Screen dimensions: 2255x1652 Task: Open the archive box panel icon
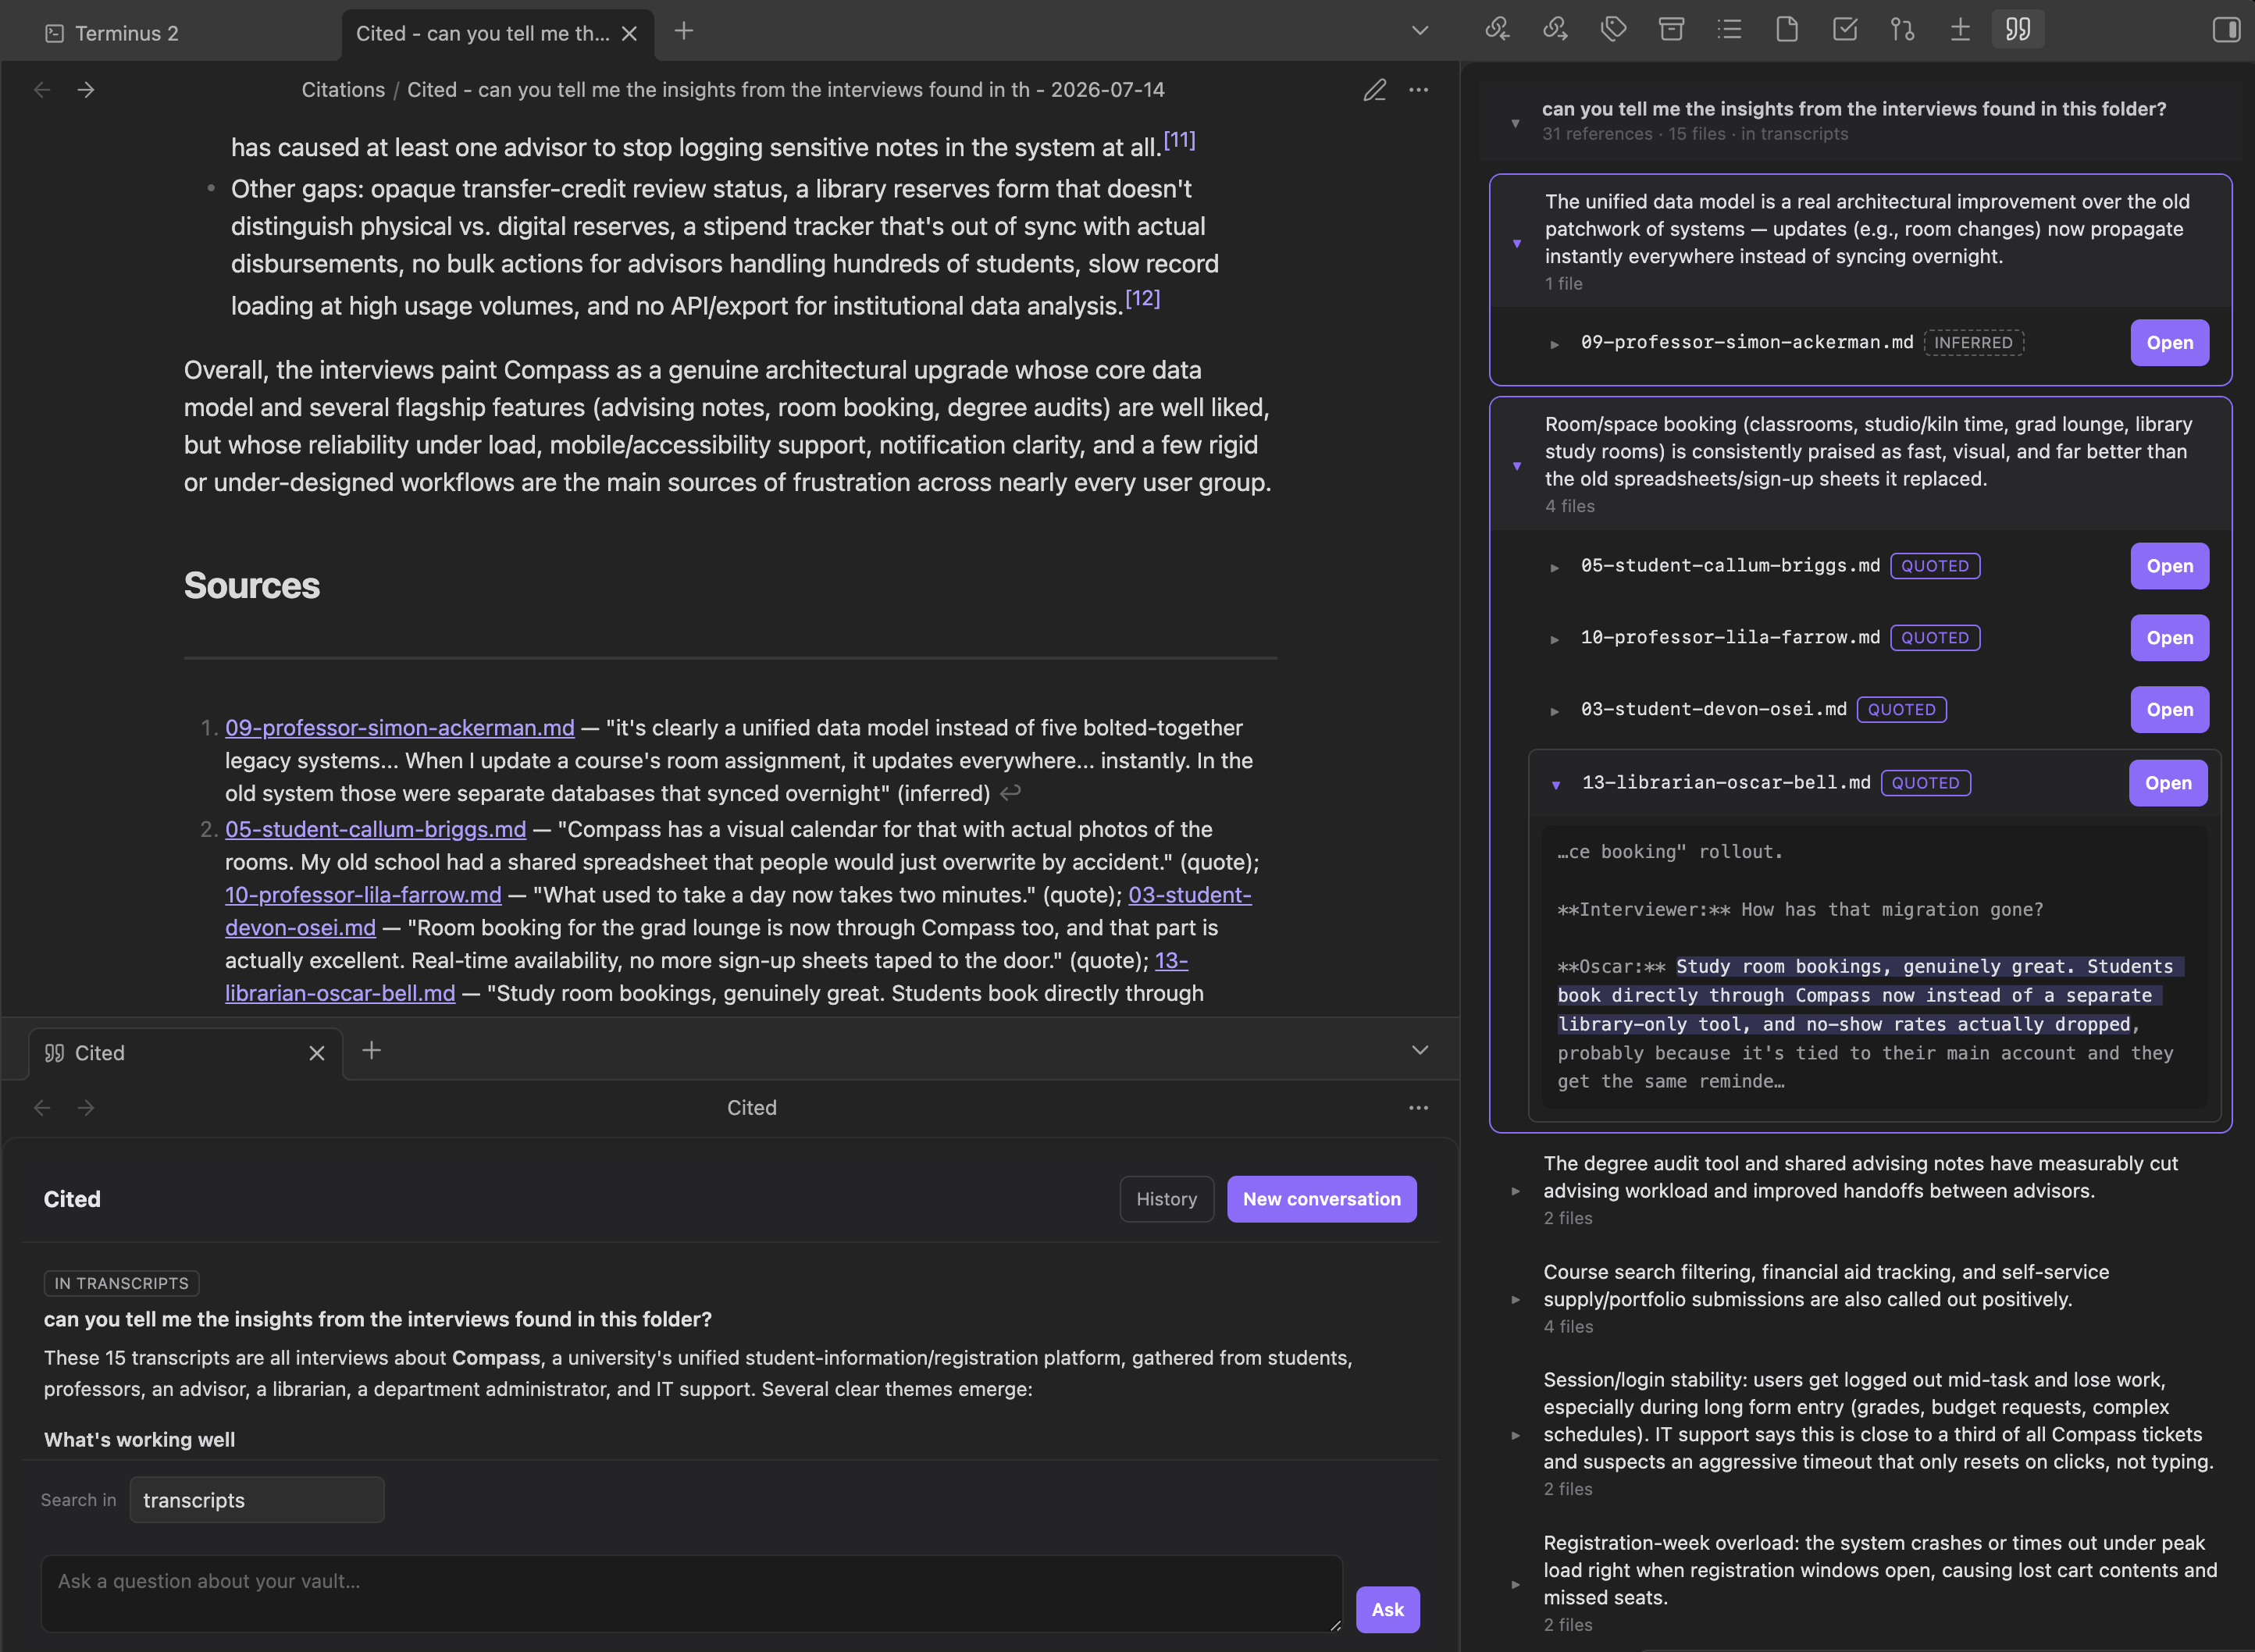click(x=1671, y=29)
